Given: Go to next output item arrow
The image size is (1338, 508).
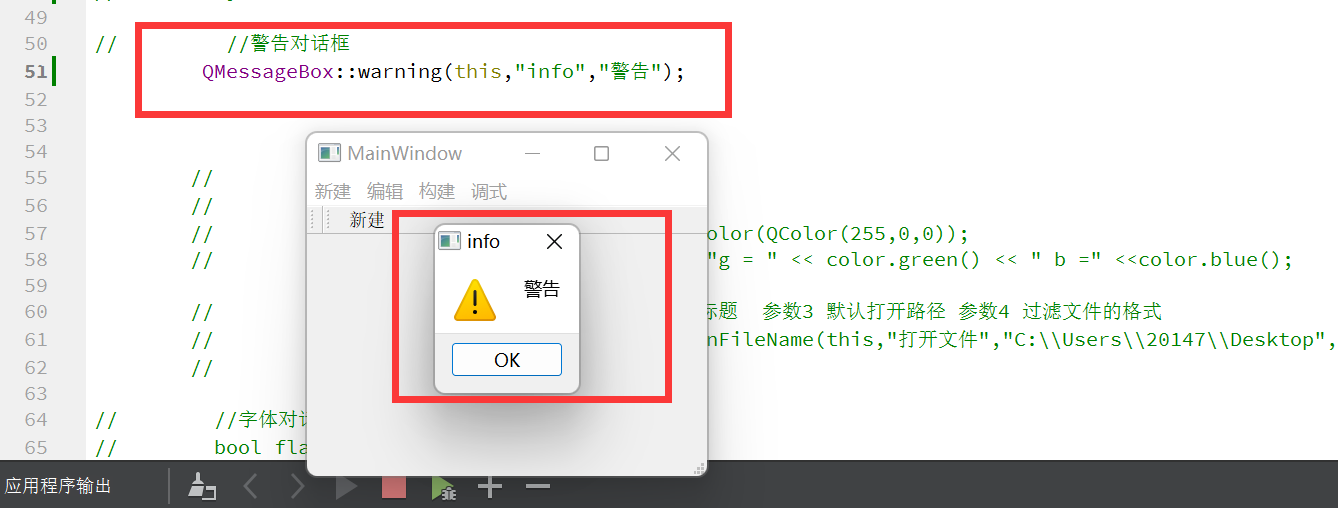Looking at the screenshot, I should pyautogui.click(x=297, y=487).
